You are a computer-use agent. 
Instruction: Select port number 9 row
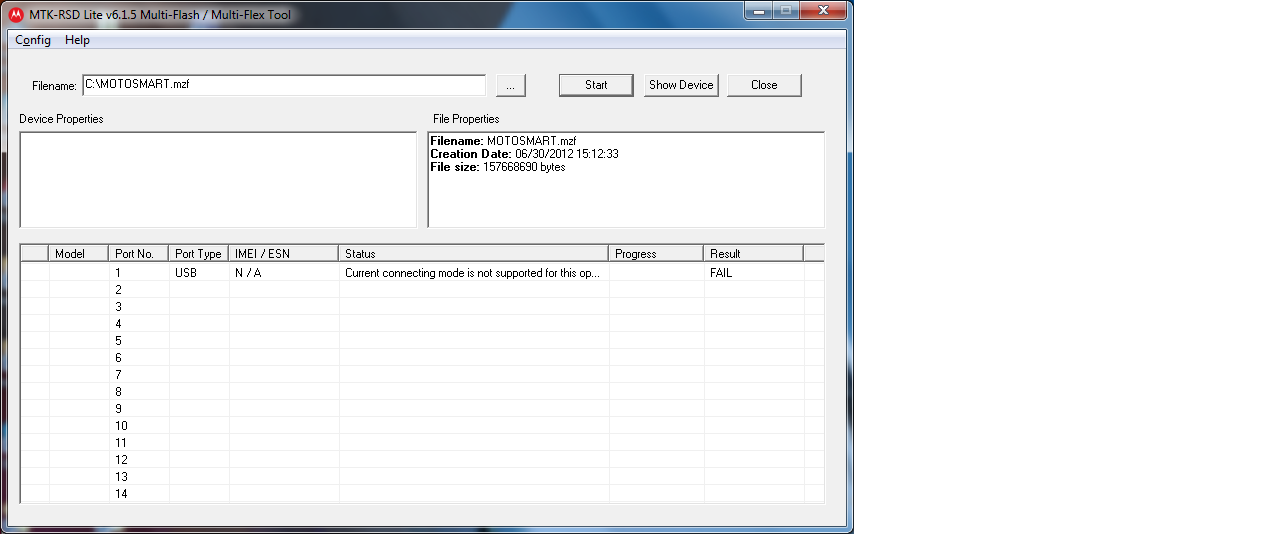click(422, 409)
